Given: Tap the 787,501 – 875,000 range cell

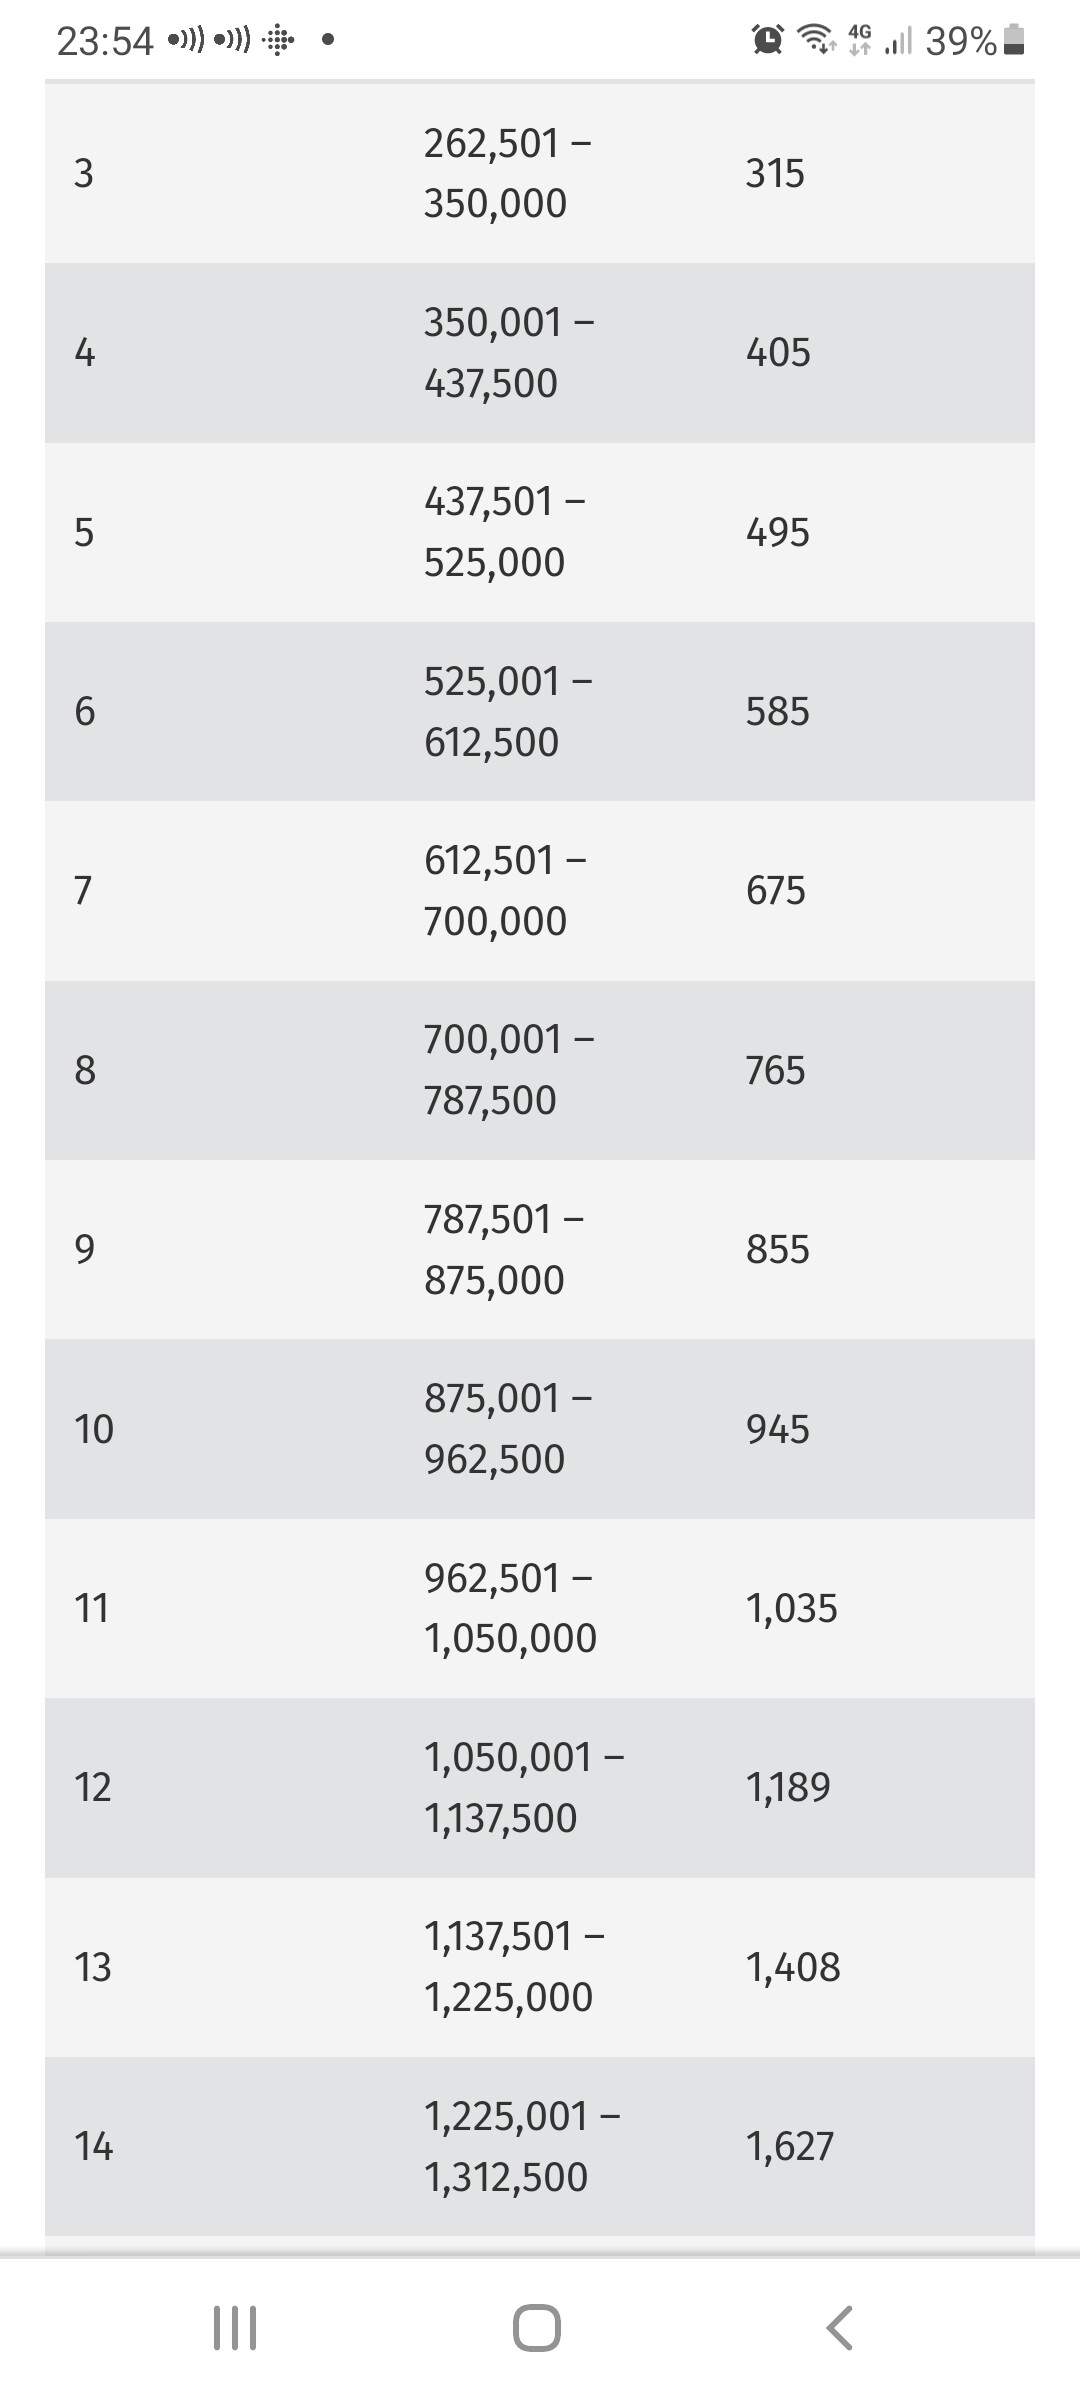Looking at the screenshot, I should point(504,1249).
